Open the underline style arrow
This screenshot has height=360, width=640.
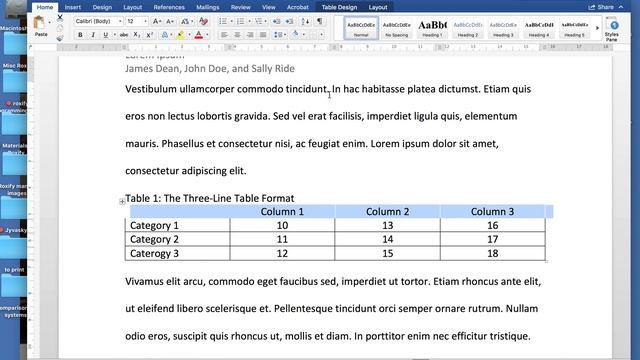click(115, 35)
